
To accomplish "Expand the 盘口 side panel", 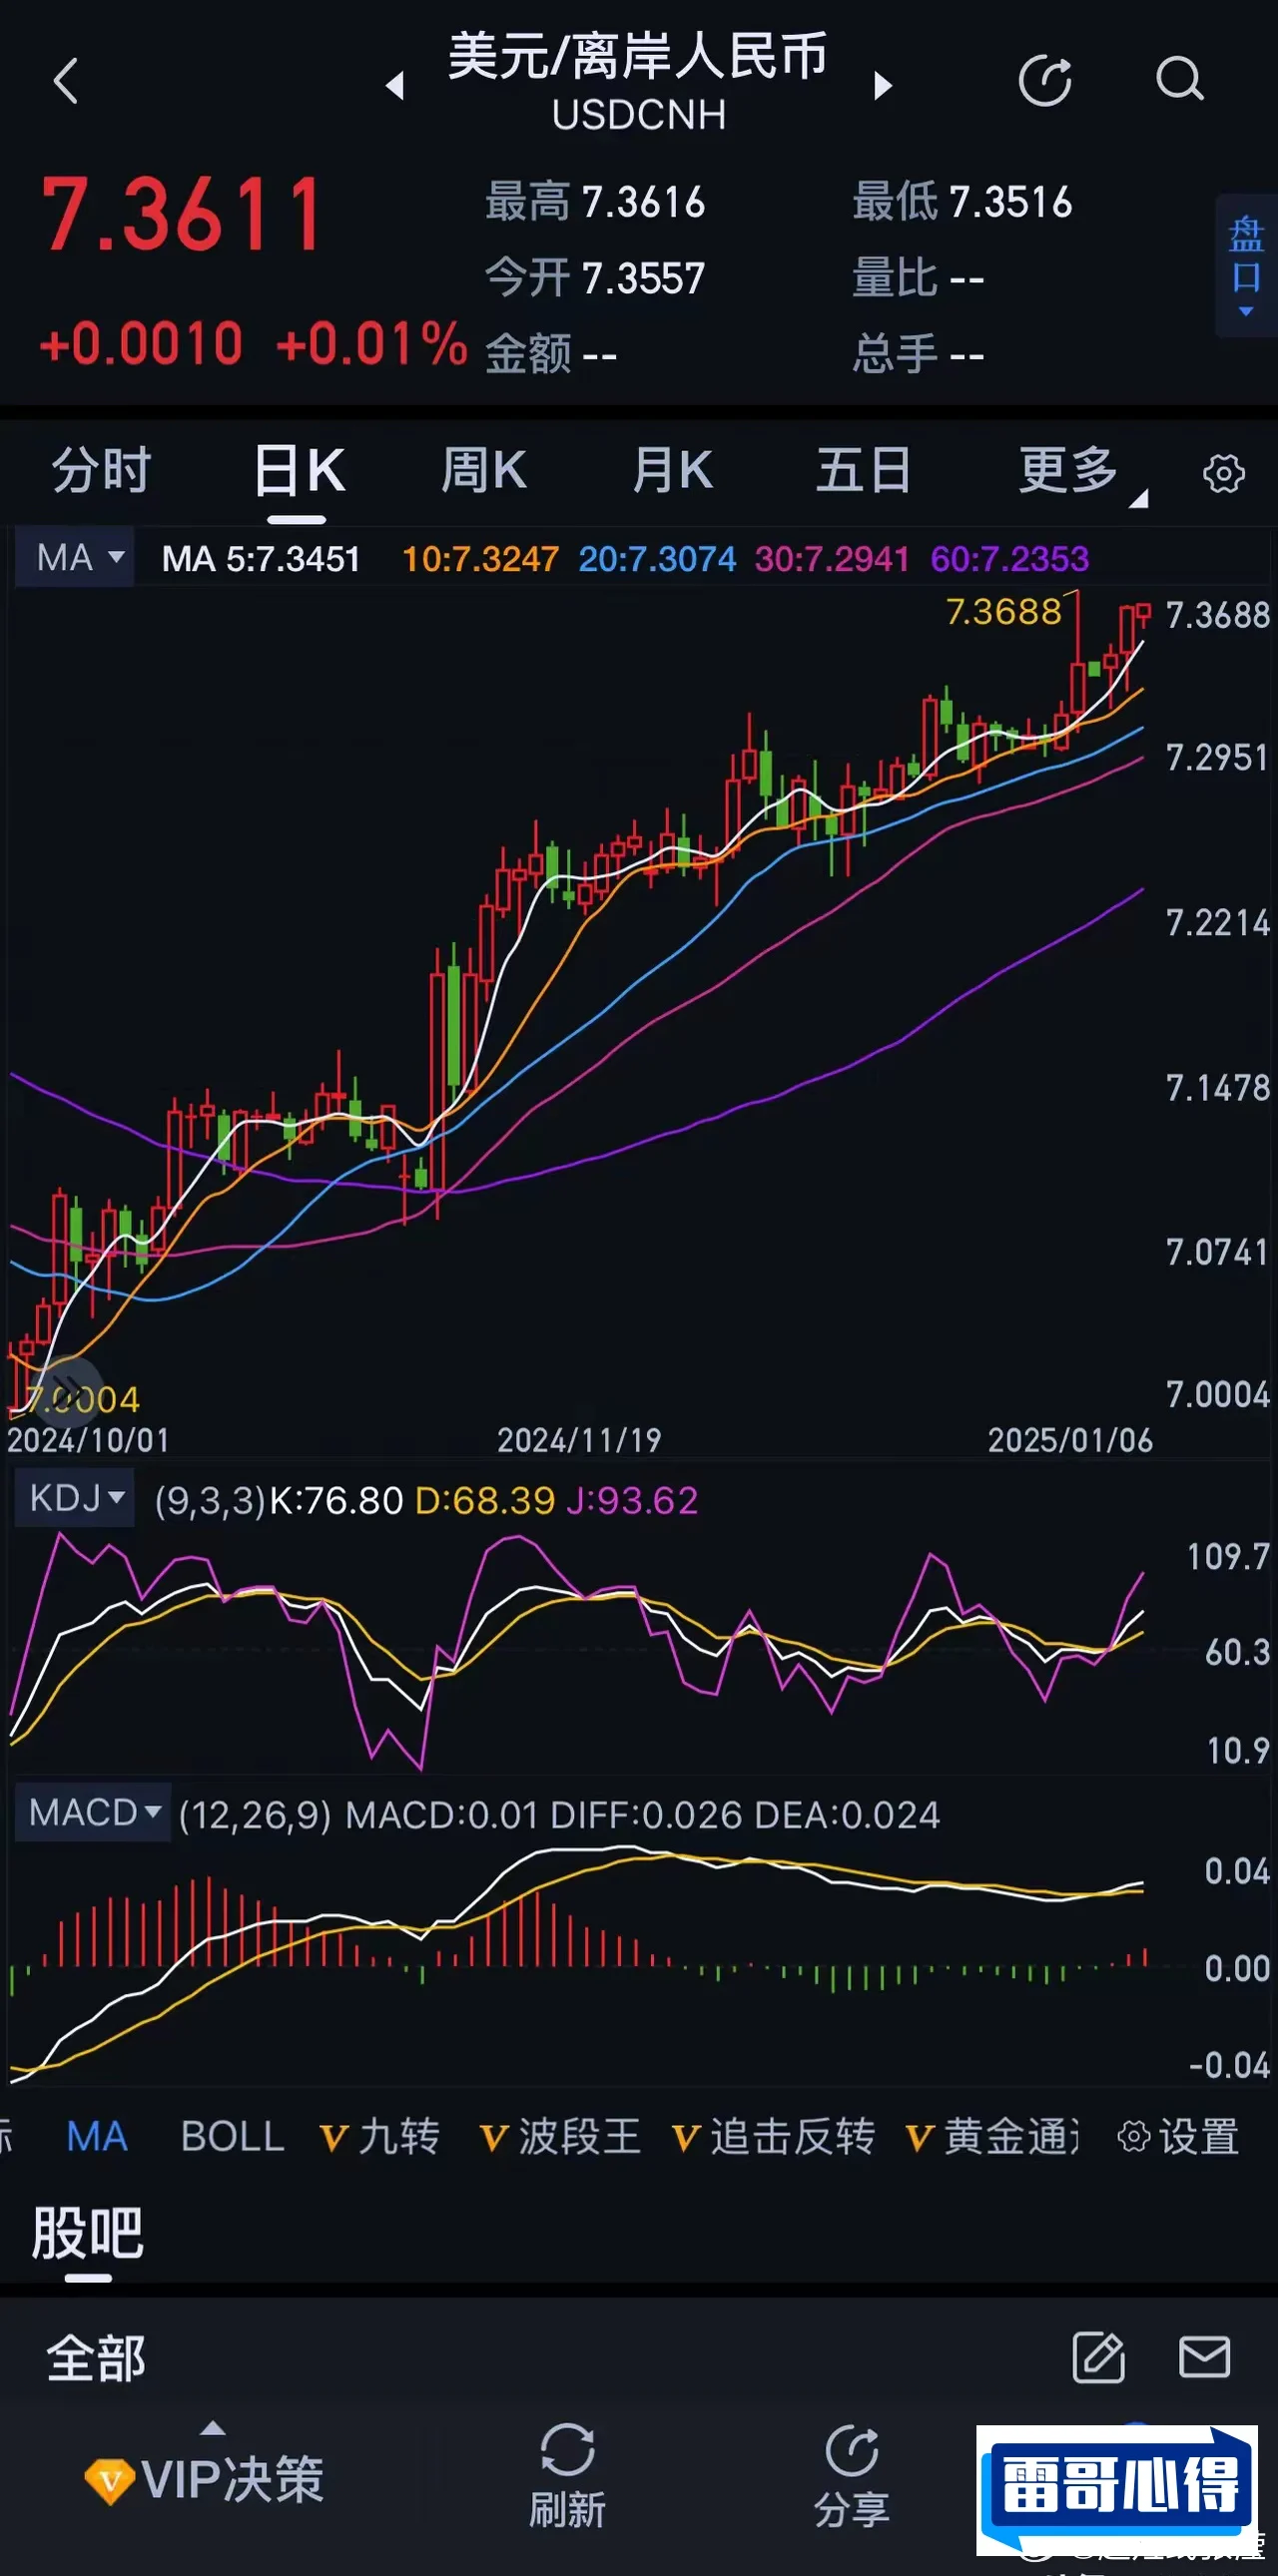I will click(x=1246, y=265).
